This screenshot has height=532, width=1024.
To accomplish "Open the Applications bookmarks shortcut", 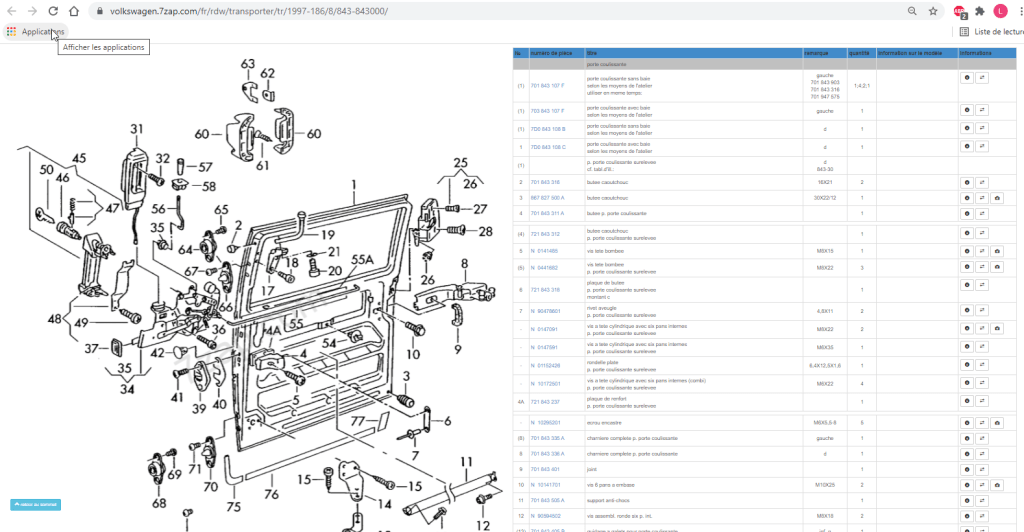I will 35,31.
